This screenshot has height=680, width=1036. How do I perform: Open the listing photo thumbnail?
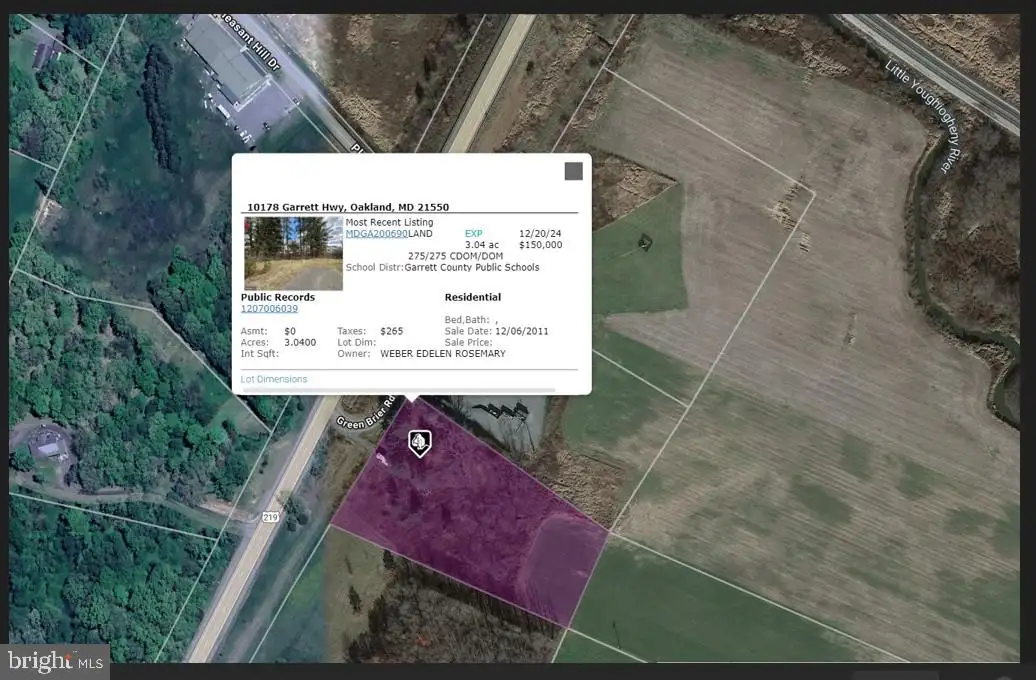(x=293, y=254)
